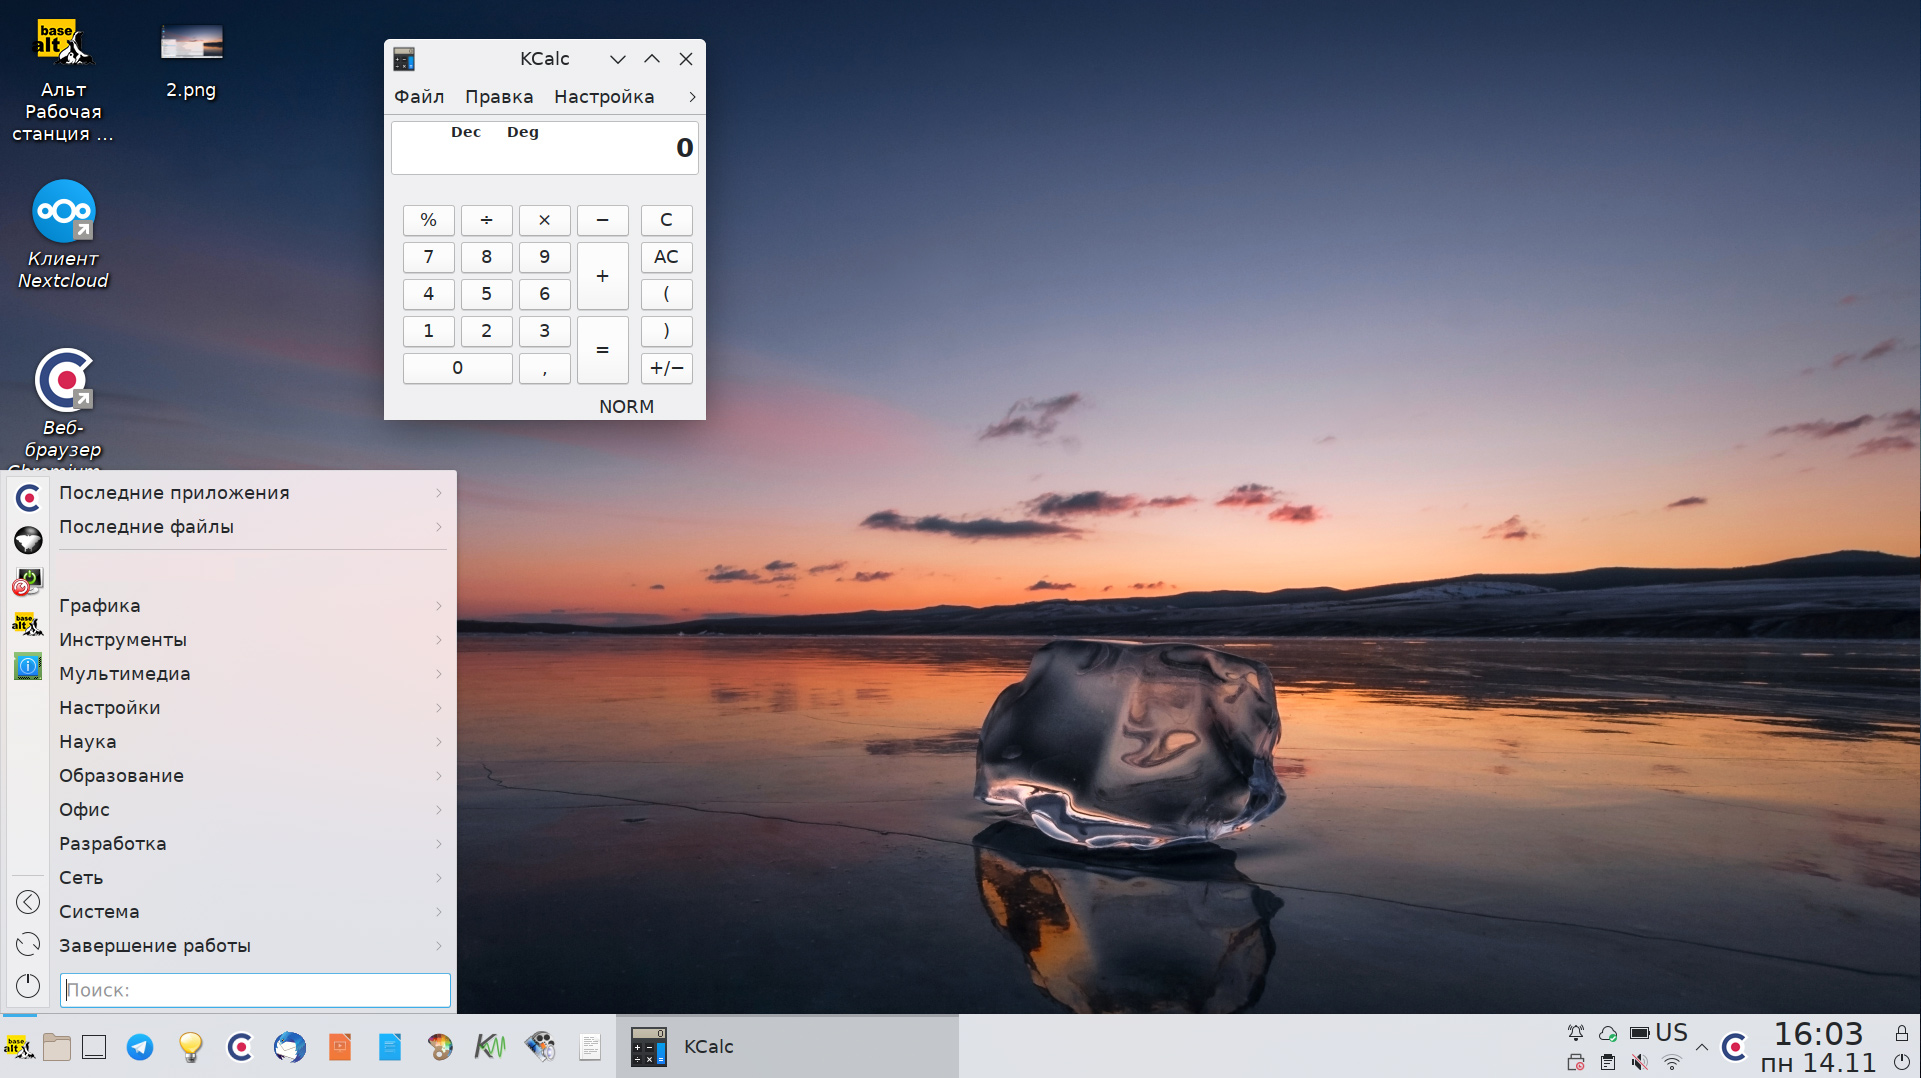Show hidden tray icons arrow
The image size is (1921, 1078).
coord(1702,1047)
